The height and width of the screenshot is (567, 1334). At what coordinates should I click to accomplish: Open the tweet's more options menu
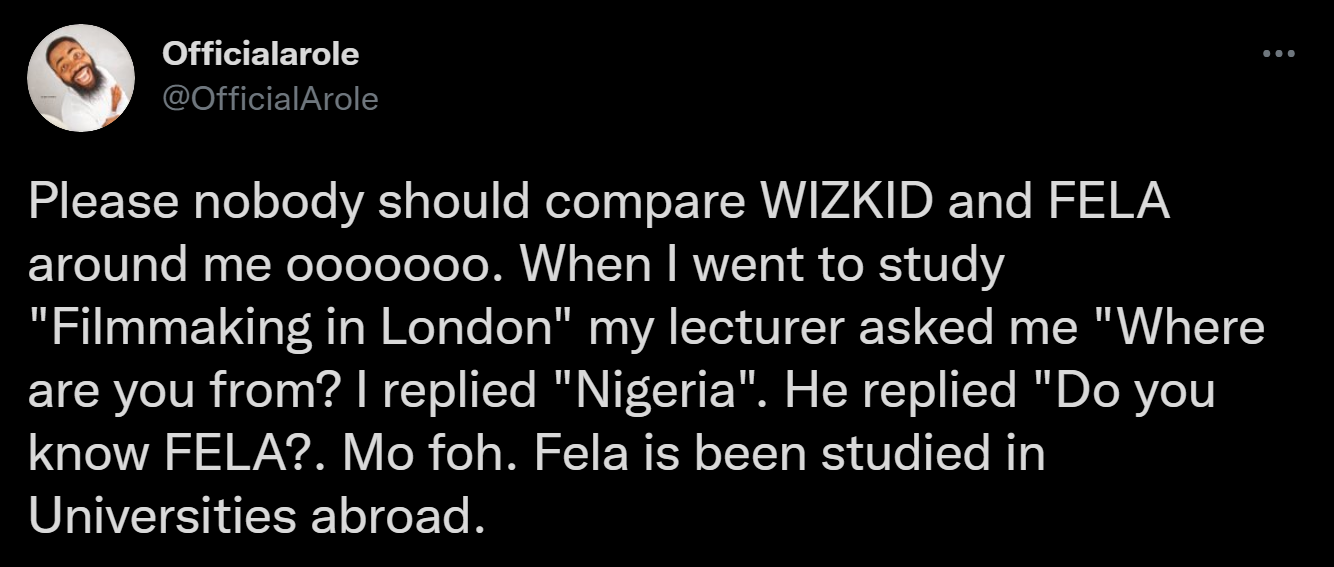[1278, 53]
